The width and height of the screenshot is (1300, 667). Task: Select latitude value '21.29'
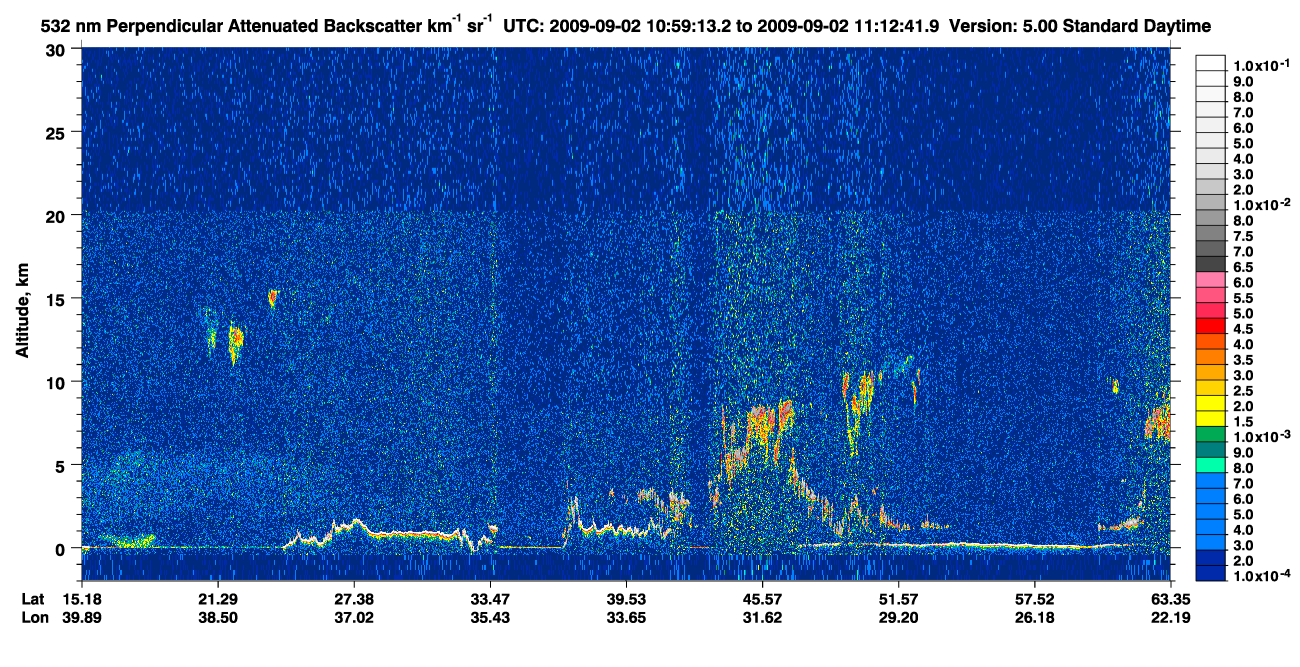tap(218, 598)
